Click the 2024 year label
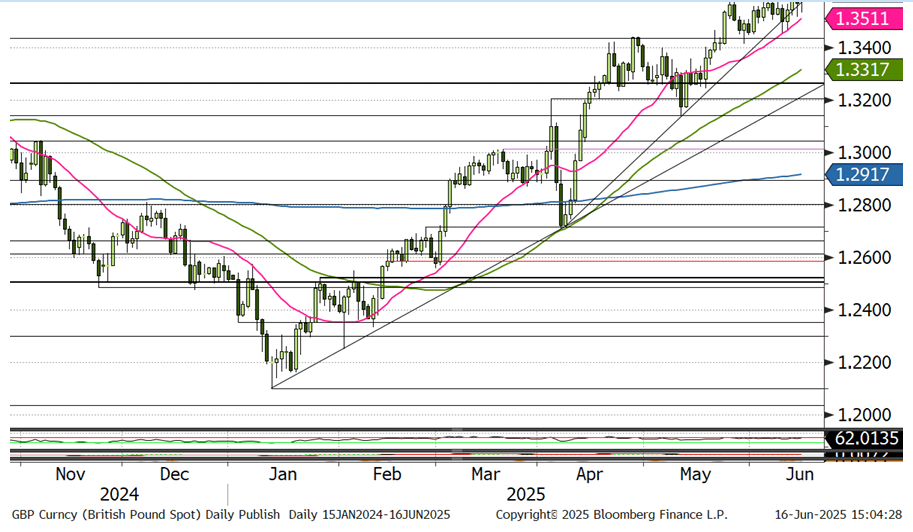 pos(119,494)
